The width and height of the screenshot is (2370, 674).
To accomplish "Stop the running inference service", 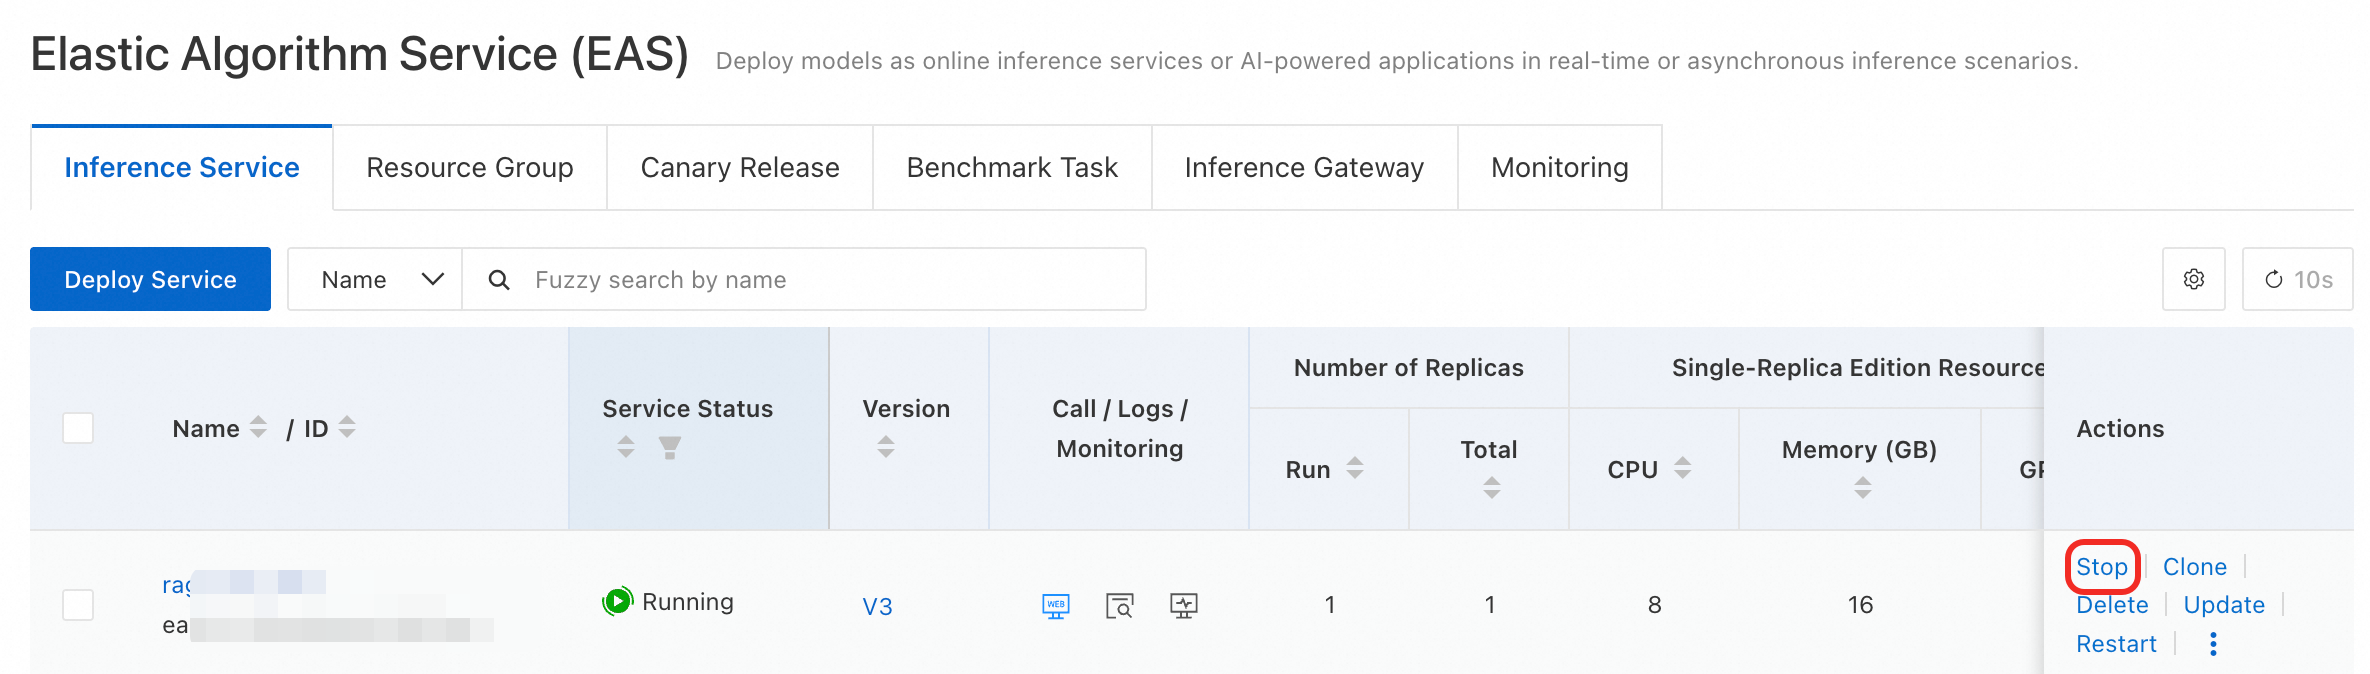I will point(2101,567).
